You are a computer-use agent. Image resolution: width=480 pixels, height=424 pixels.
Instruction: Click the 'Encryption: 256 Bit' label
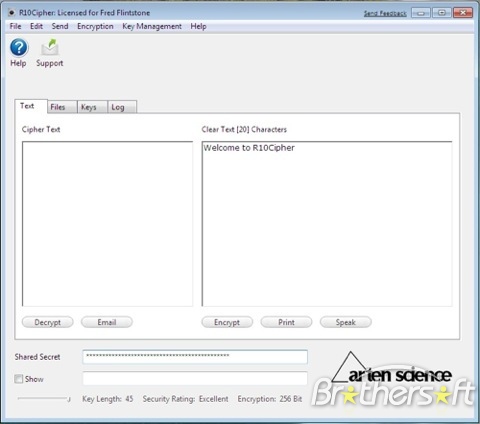tap(270, 399)
